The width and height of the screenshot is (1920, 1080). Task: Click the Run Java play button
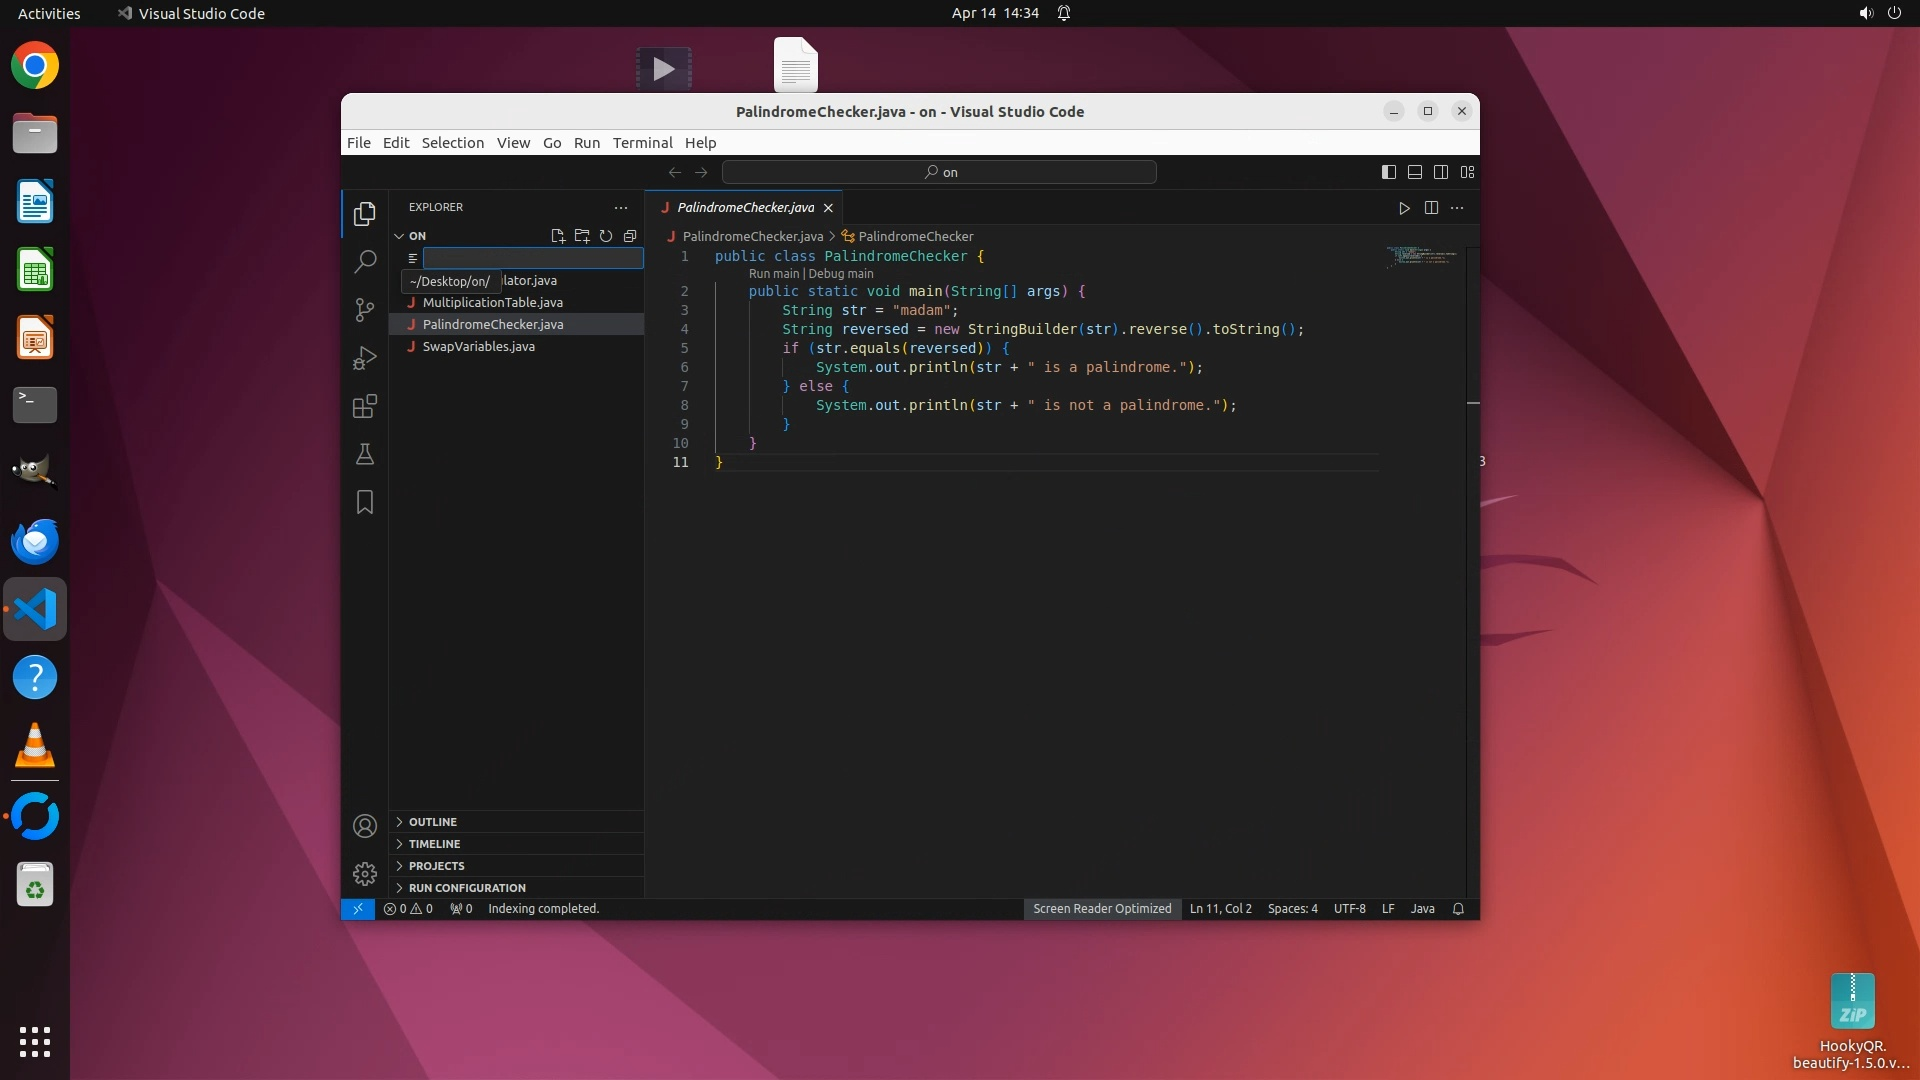point(1404,208)
